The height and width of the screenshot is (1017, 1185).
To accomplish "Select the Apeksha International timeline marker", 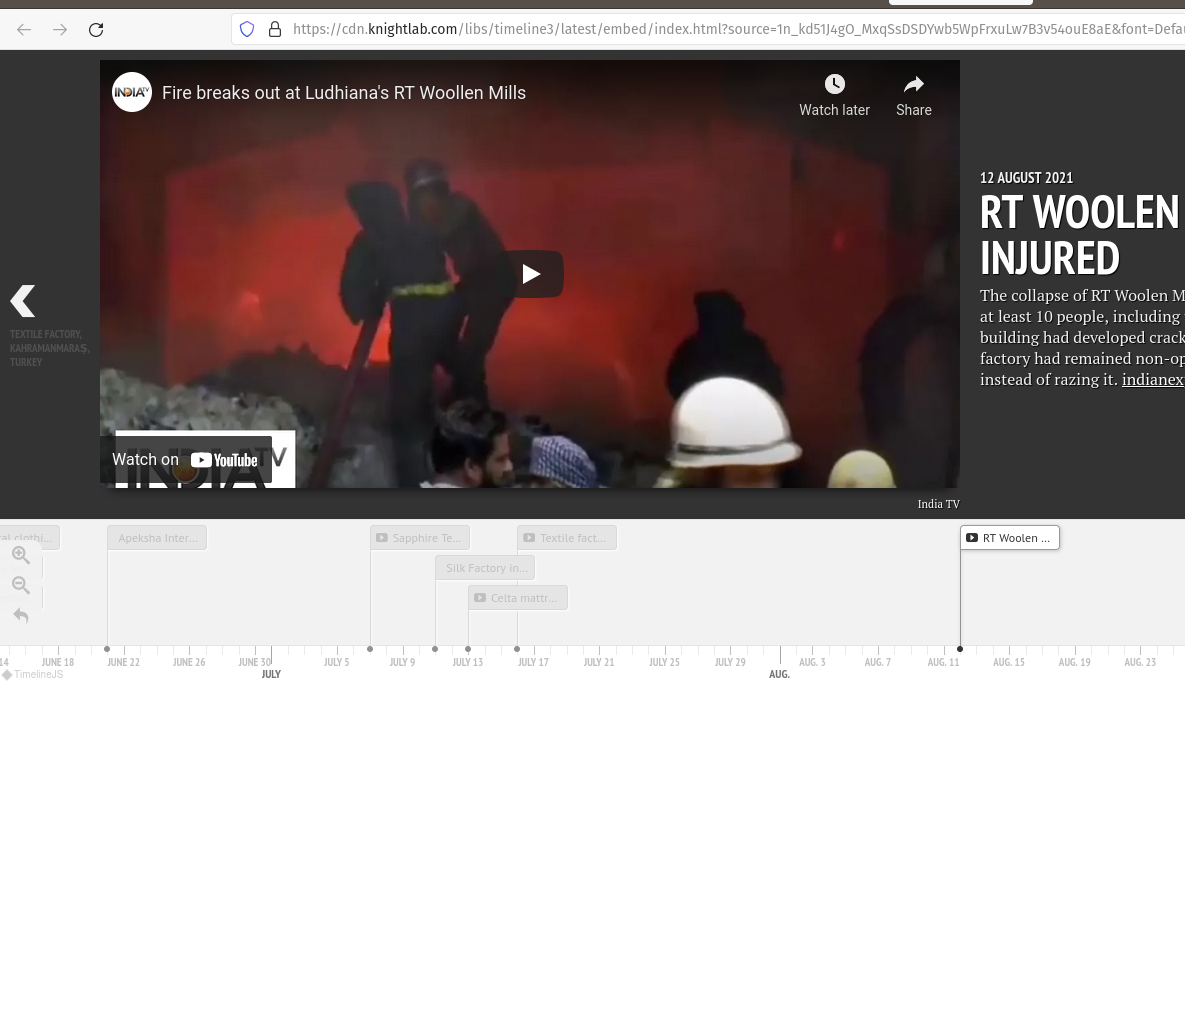I will 157,538.
